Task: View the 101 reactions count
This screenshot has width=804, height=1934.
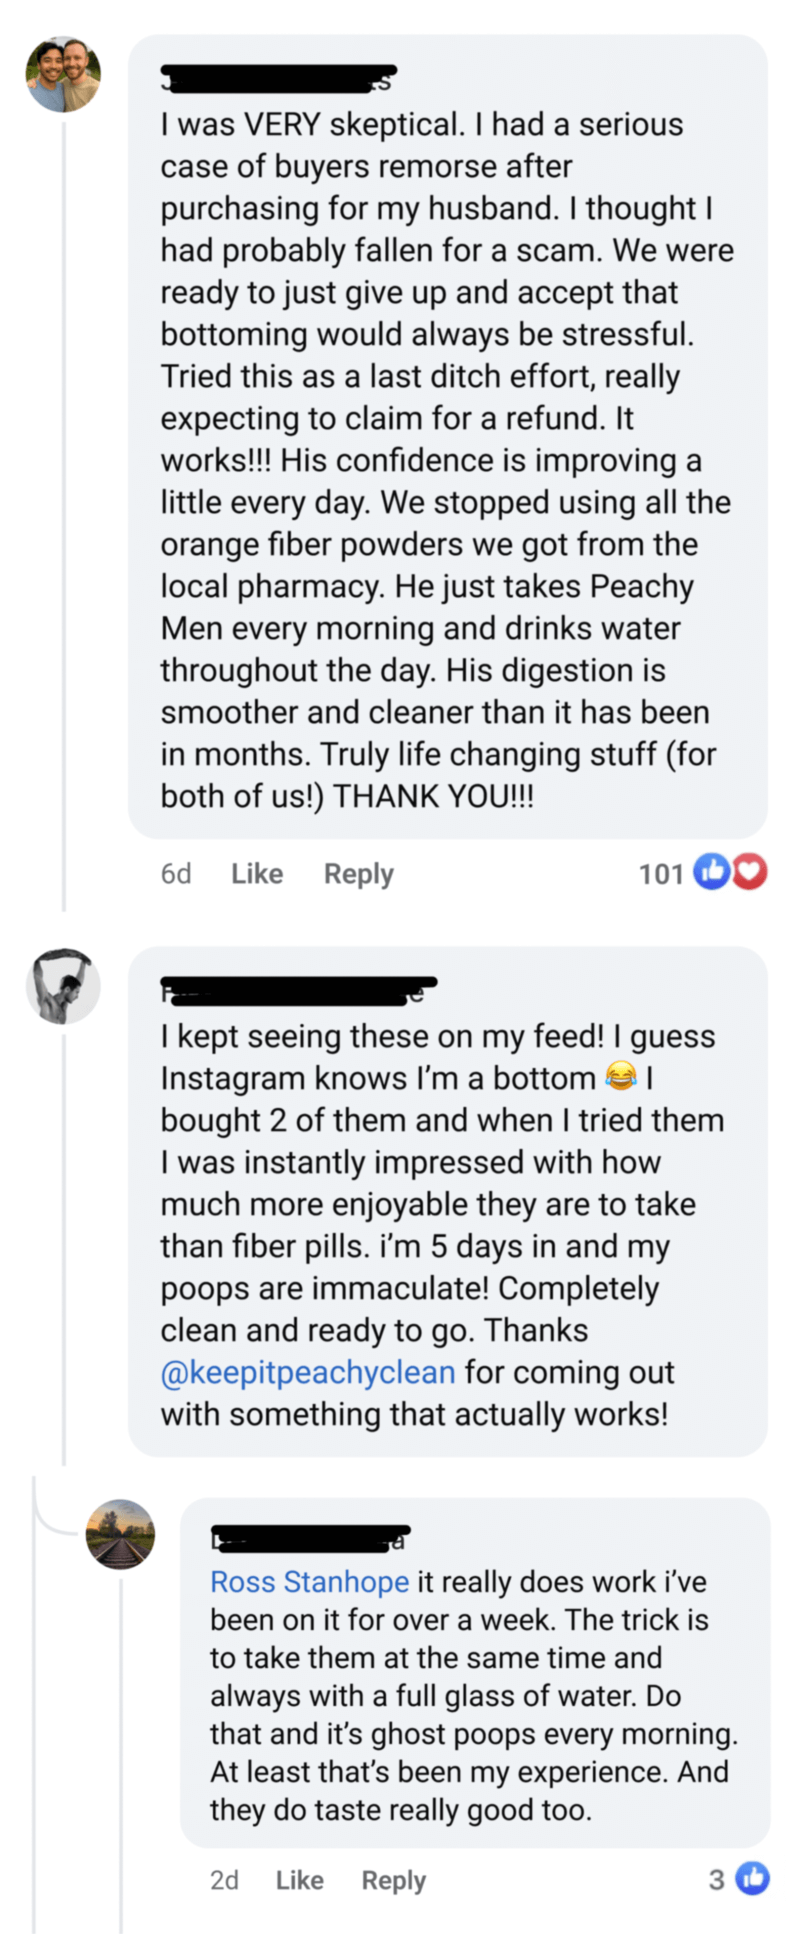Action: (660, 874)
